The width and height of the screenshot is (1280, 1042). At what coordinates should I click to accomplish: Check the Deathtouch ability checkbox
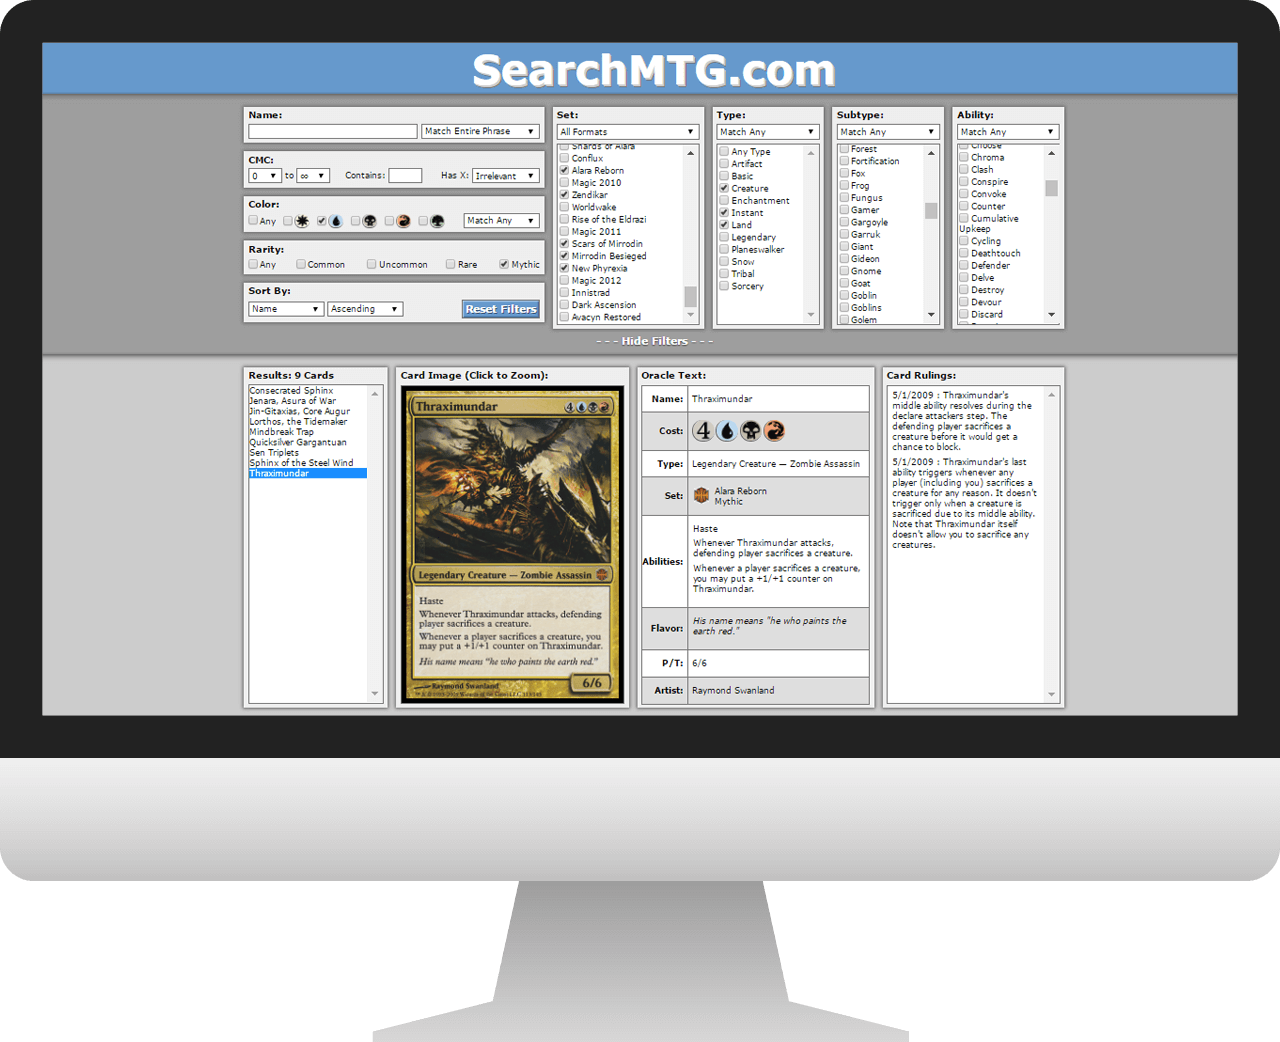pos(964,253)
